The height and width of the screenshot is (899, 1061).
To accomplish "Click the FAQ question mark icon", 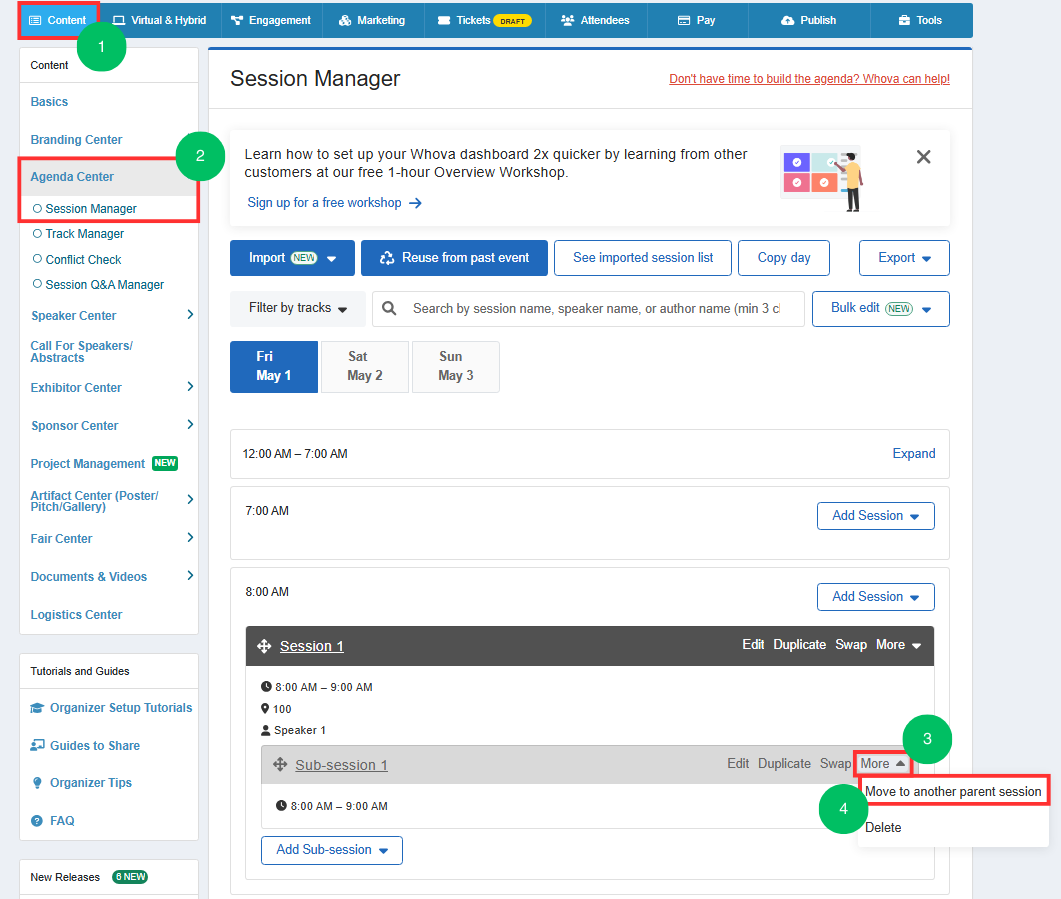I will pyautogui.click(x=37, y=821).
